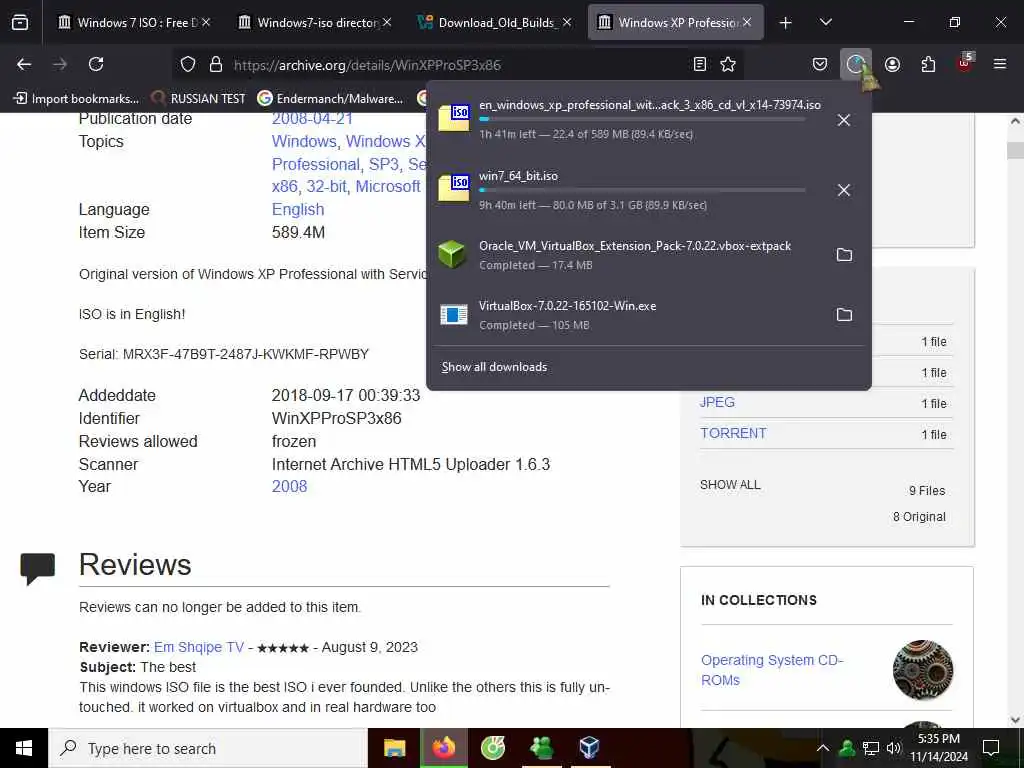Close the Download_Old_Builds tab
The height and width of the screenshot is (768, 1024).
pos(567,22)
